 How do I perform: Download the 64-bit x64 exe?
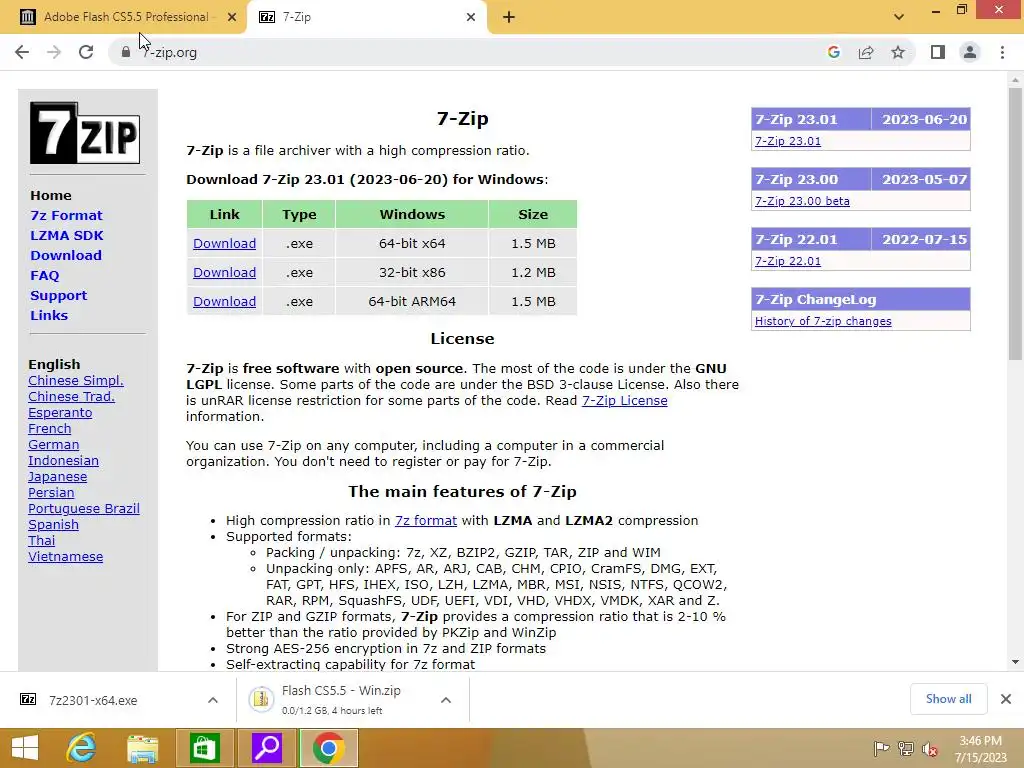pyautogui.click(x=224, y=244)
